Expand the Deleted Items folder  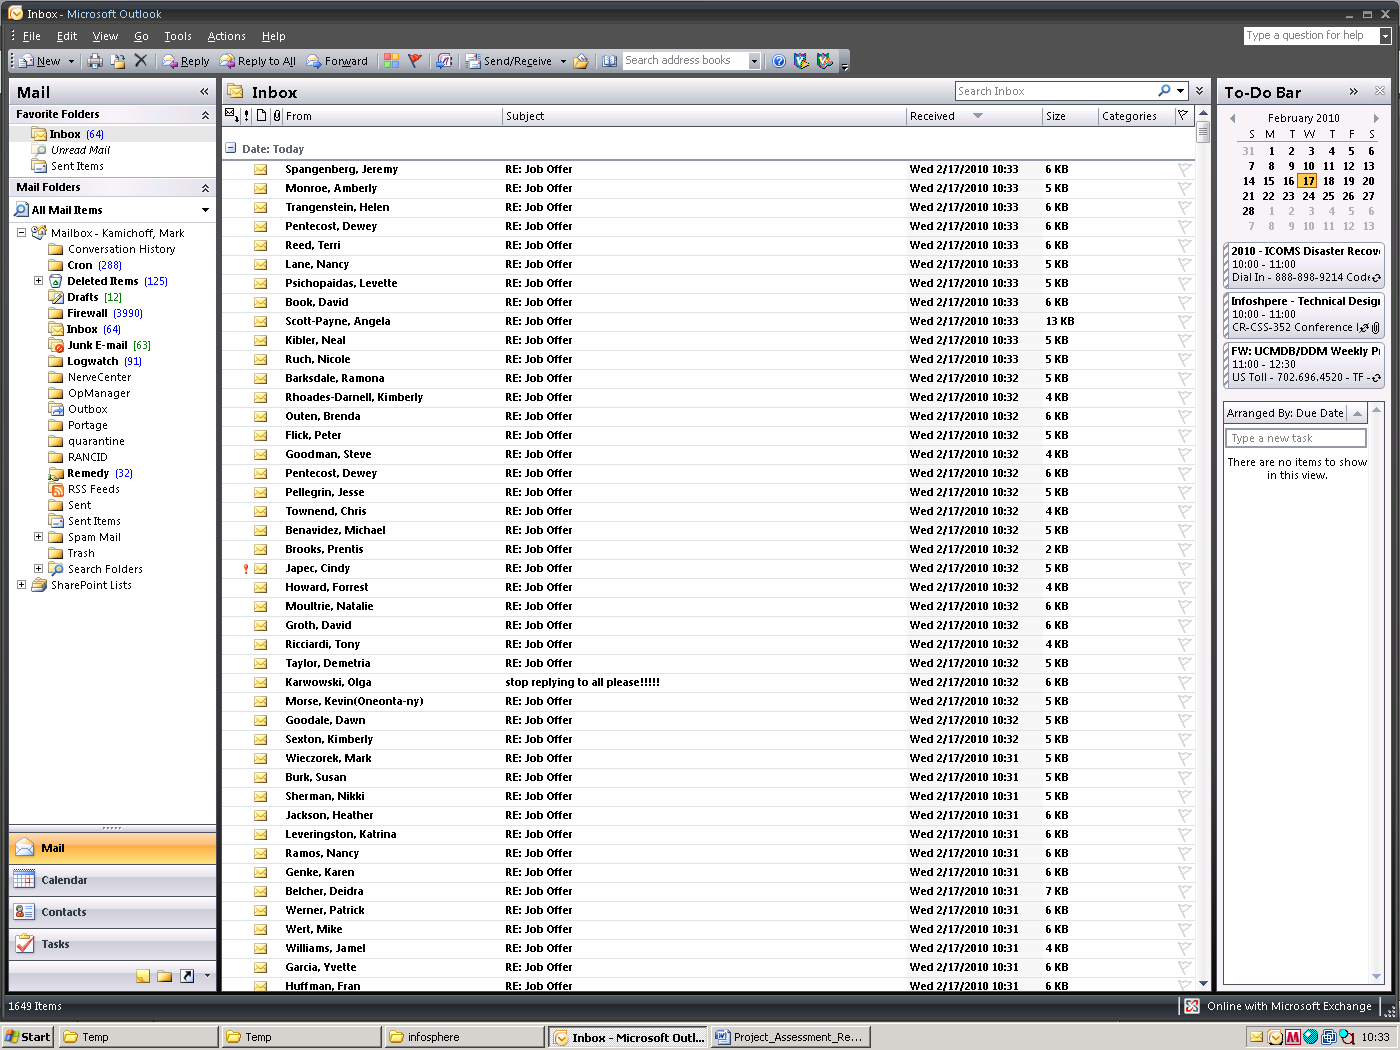(x=38, y=281)
